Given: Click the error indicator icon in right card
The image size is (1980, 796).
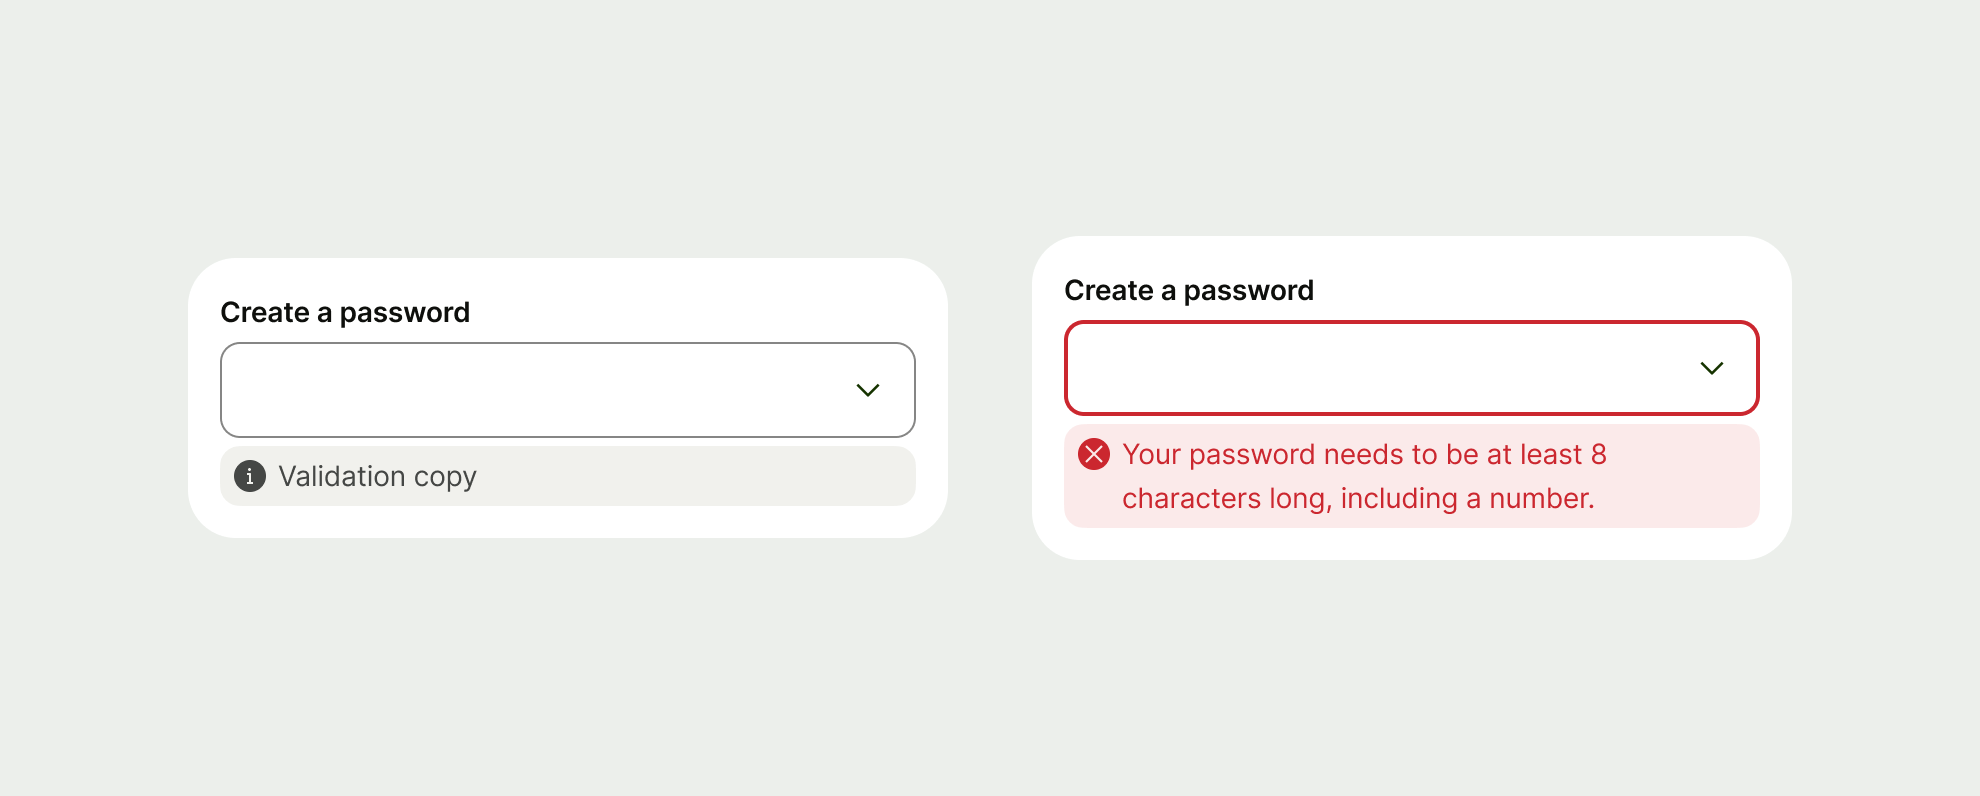Looking at the screenshot, I should [1094, 455].
